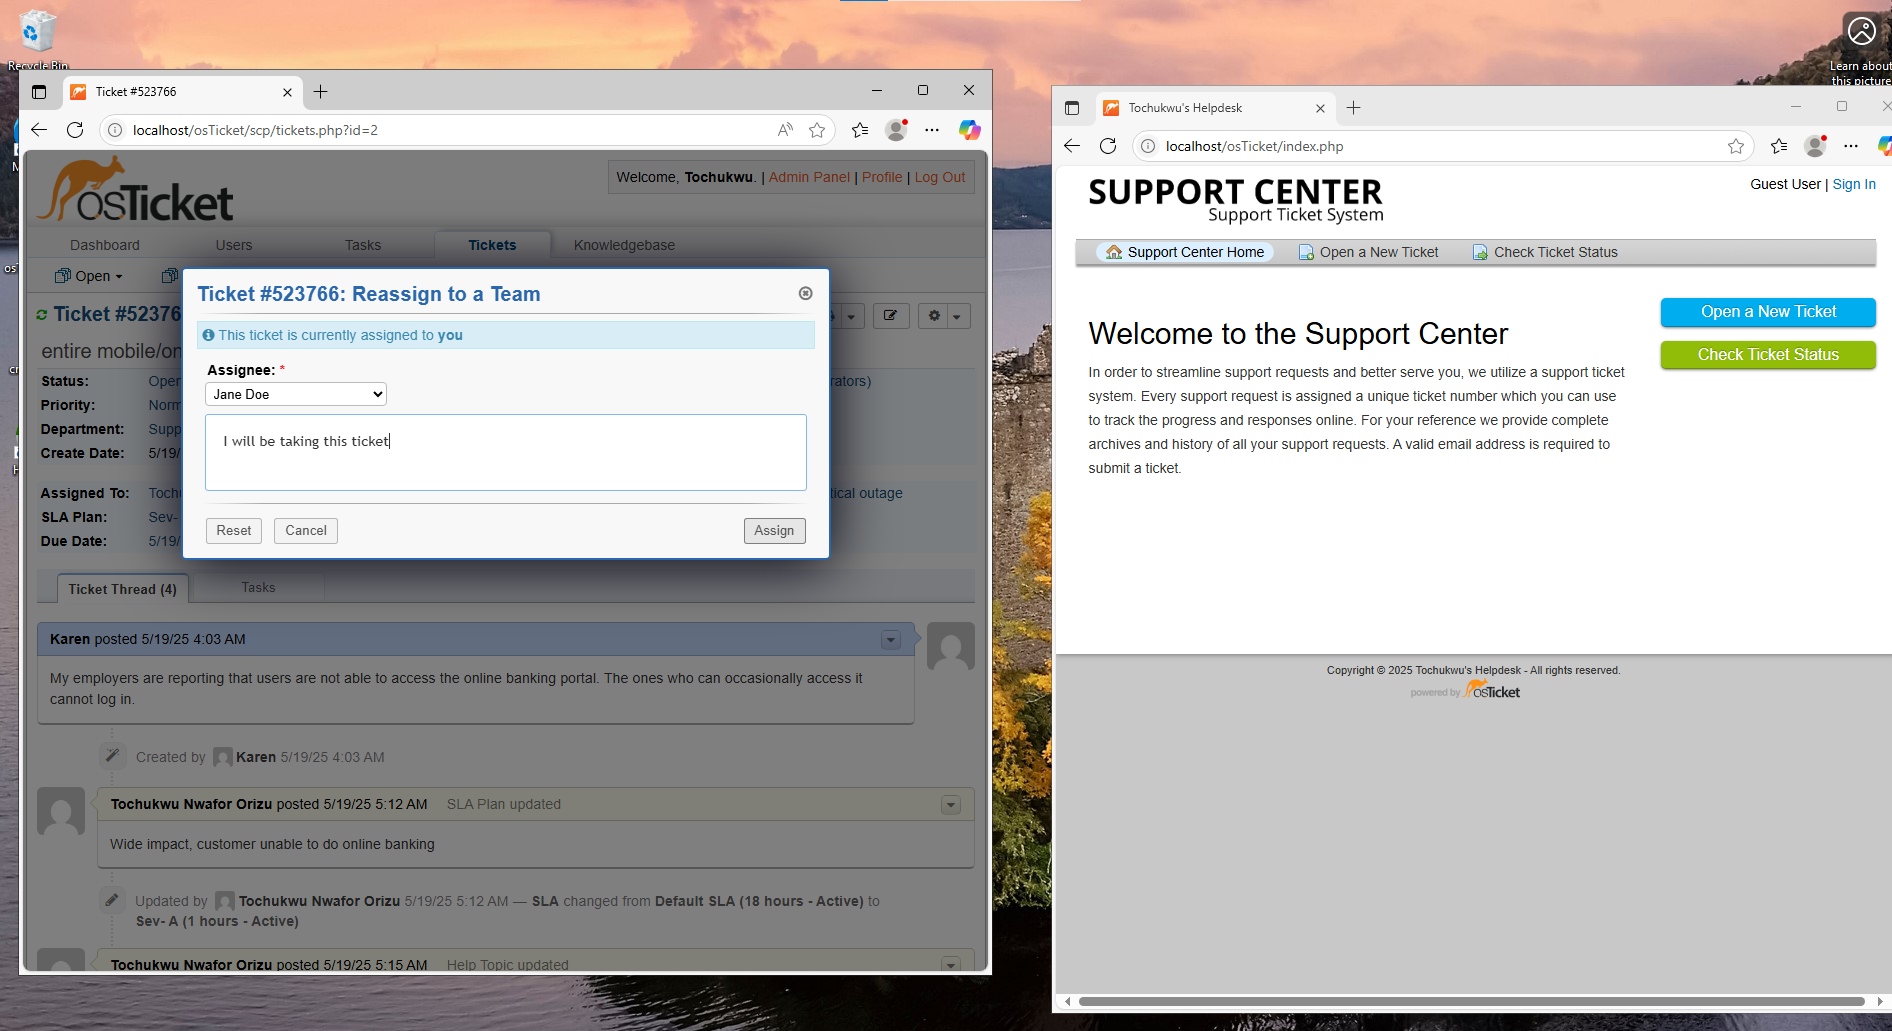The width and height of the screenshot is (1892, 1031).
Task: Click the Log Out link
Action: 940,177
